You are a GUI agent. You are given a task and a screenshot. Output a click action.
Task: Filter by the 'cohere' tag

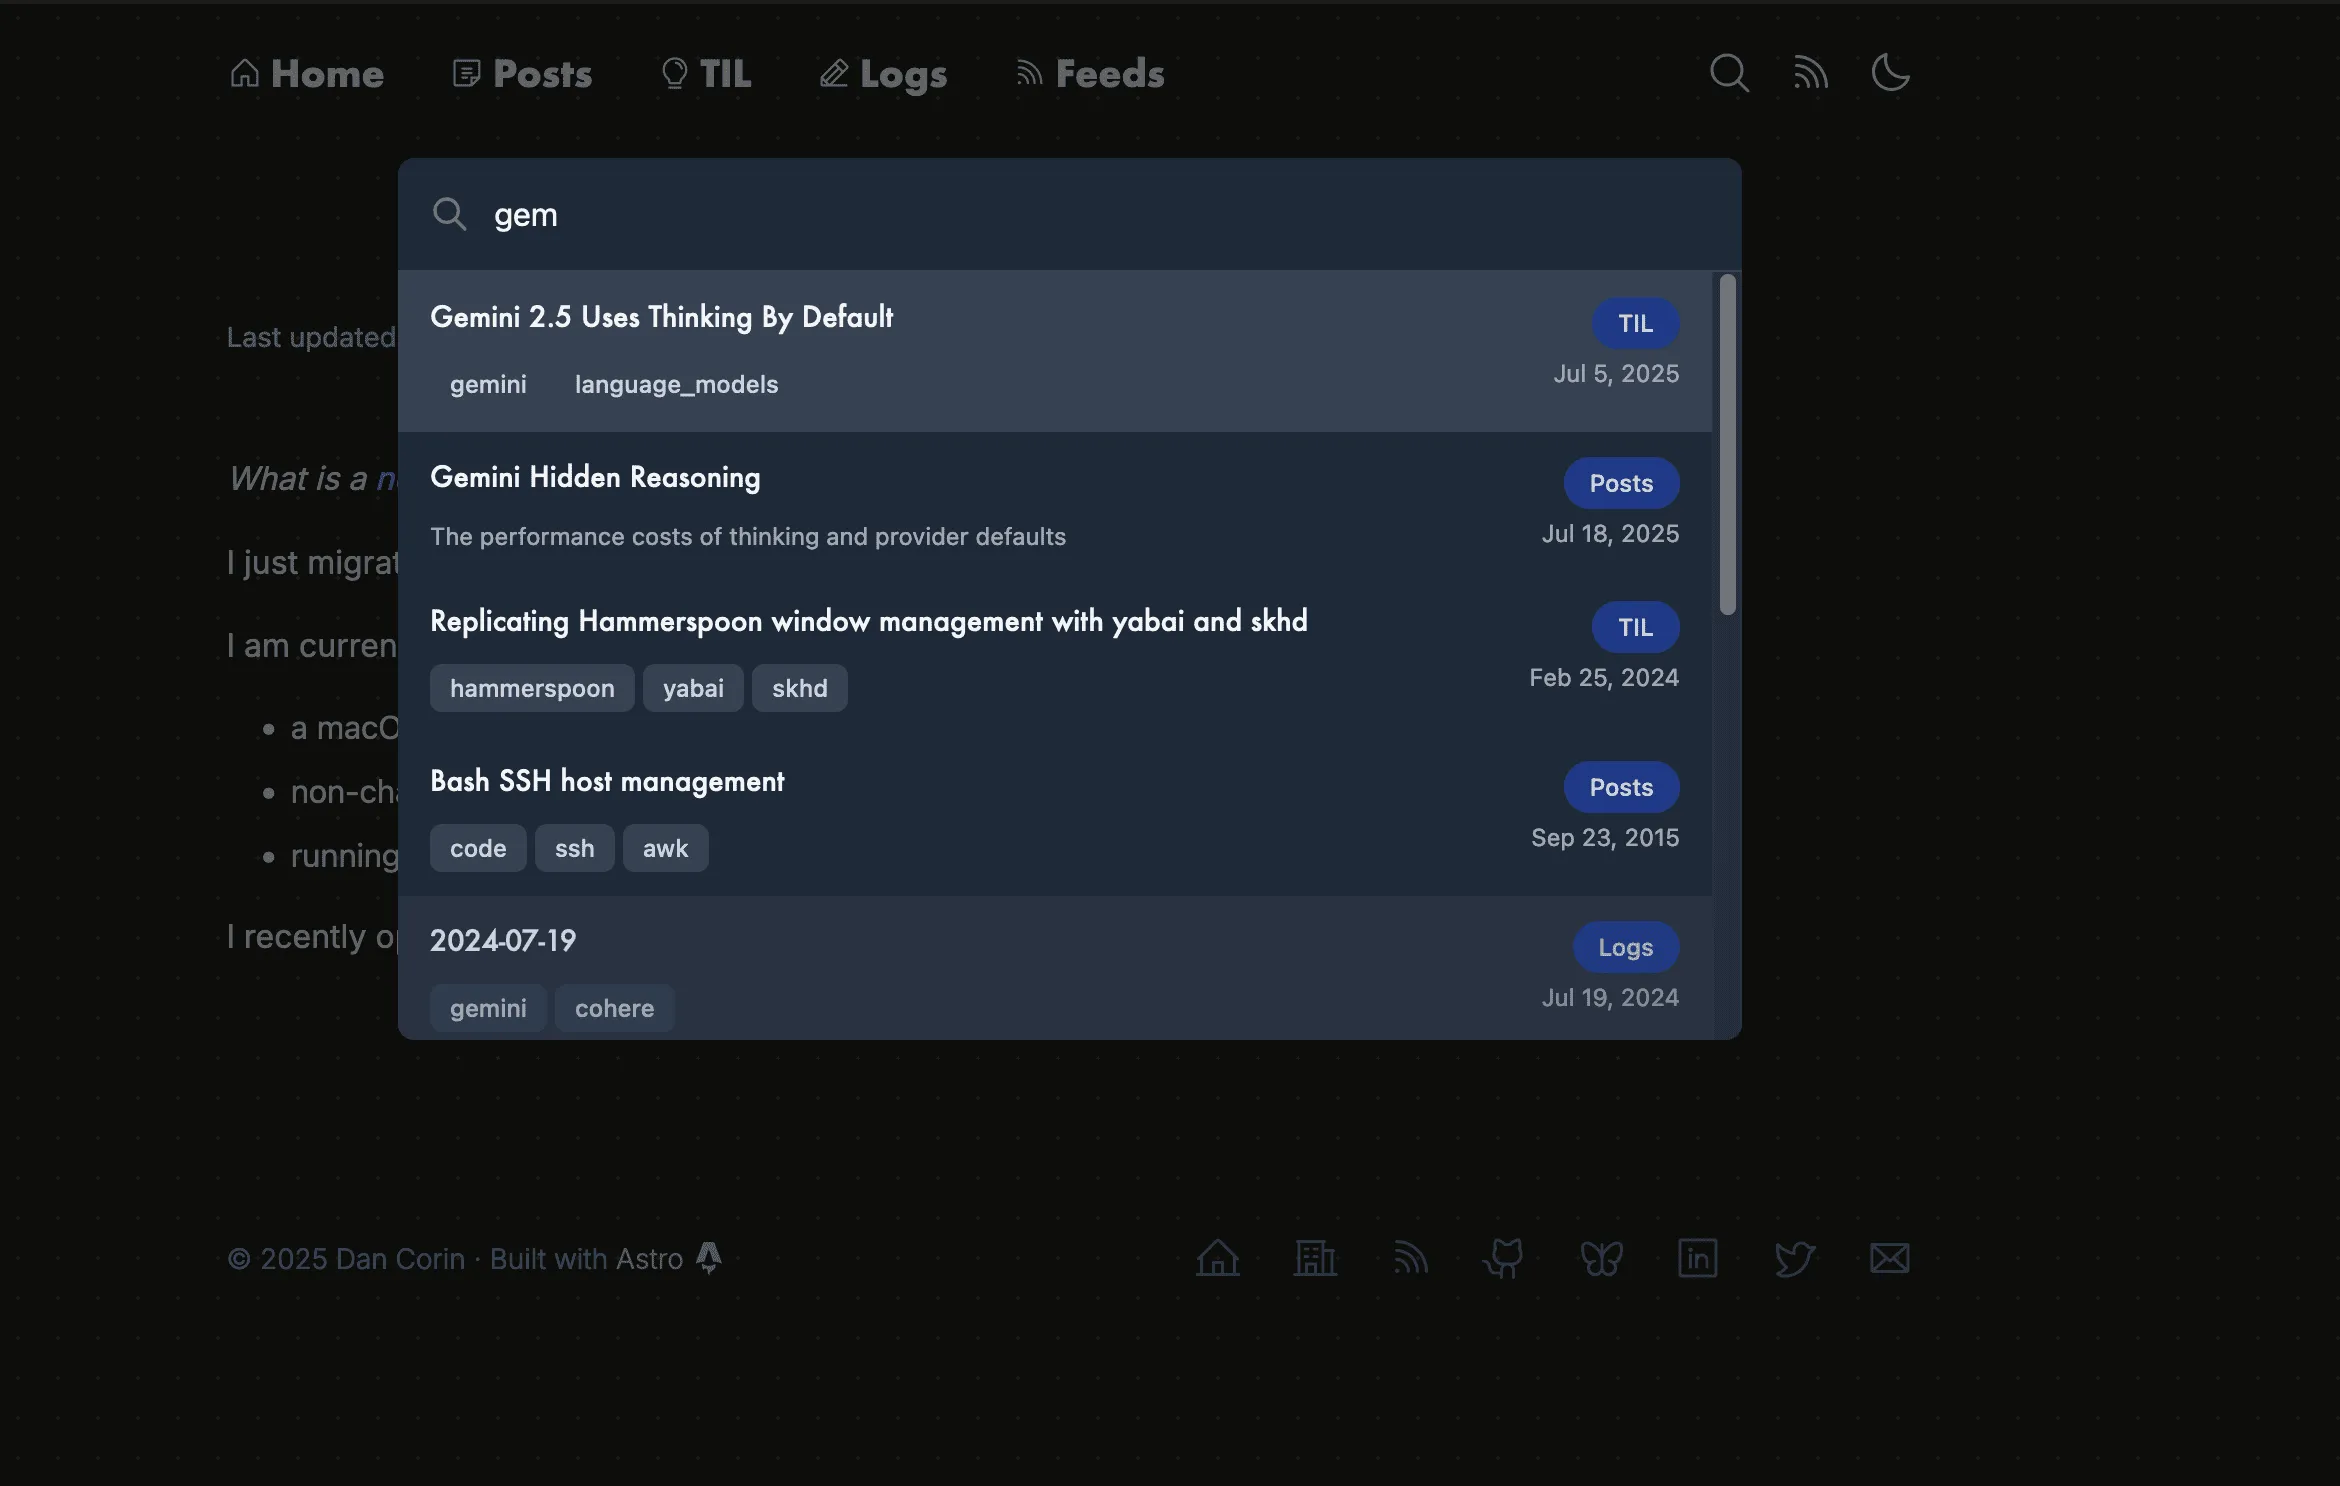click(x=614, y=1008)
